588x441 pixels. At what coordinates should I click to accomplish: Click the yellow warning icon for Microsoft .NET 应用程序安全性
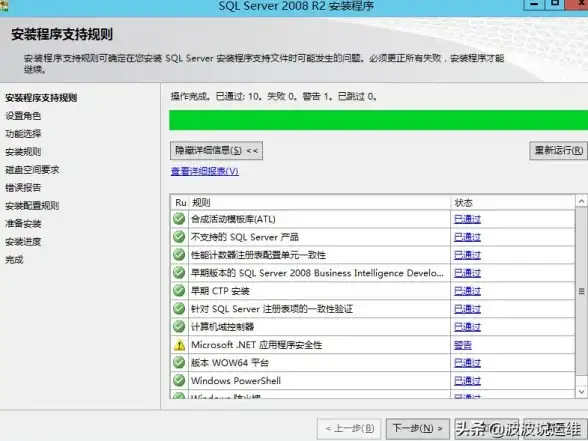pos(179,345)
